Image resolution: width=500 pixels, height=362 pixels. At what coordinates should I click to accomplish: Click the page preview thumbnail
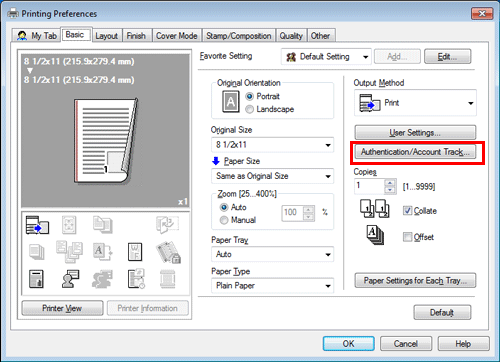106,141
